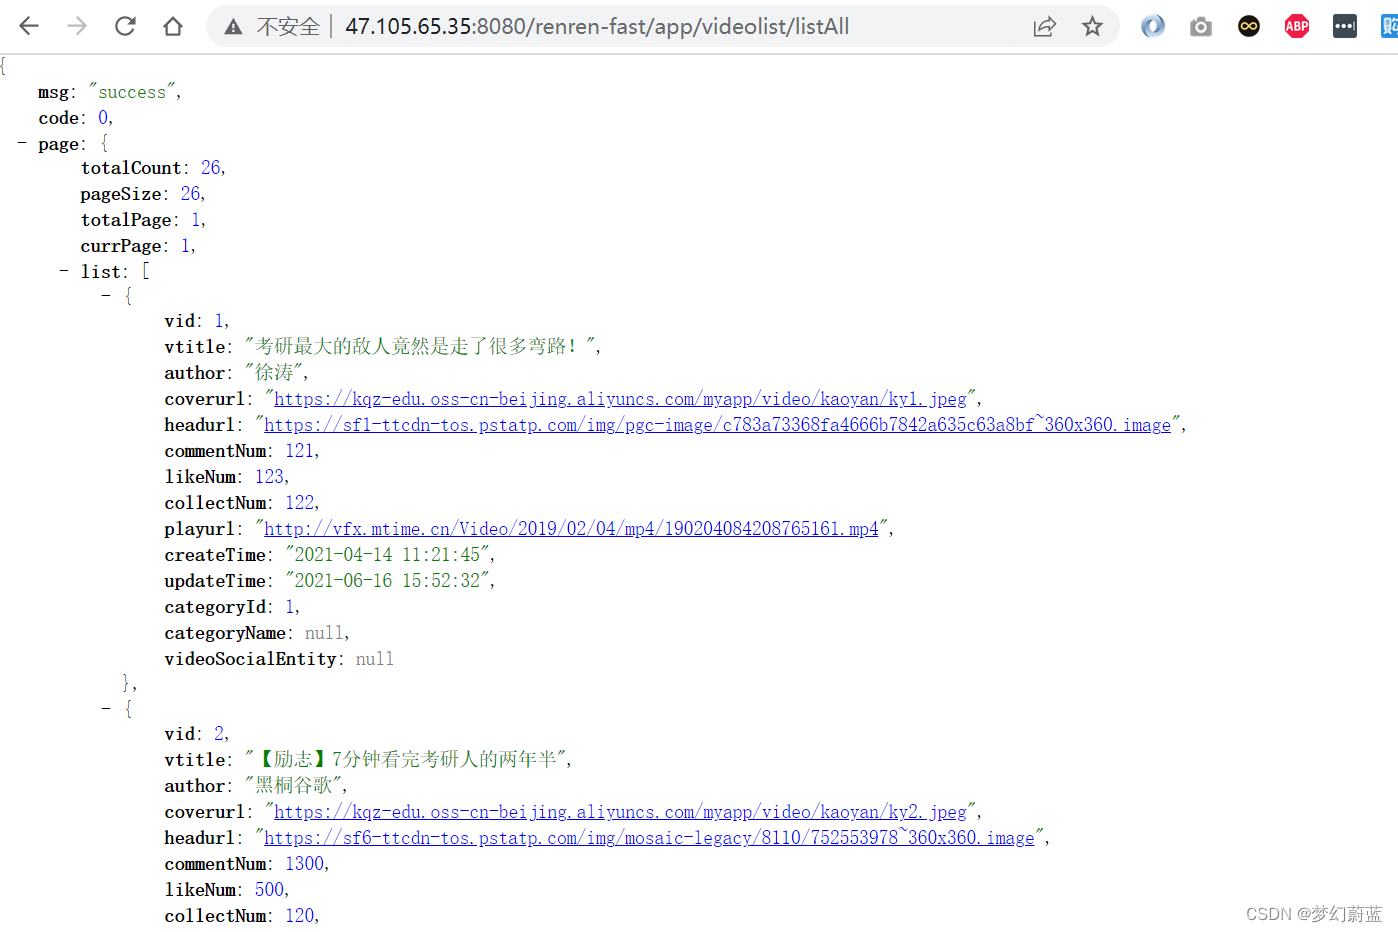This screenshot has height=932, width=1398.
Task: Select the collectNum value 122
Action: pyautogui.click(x=300, y=503)
